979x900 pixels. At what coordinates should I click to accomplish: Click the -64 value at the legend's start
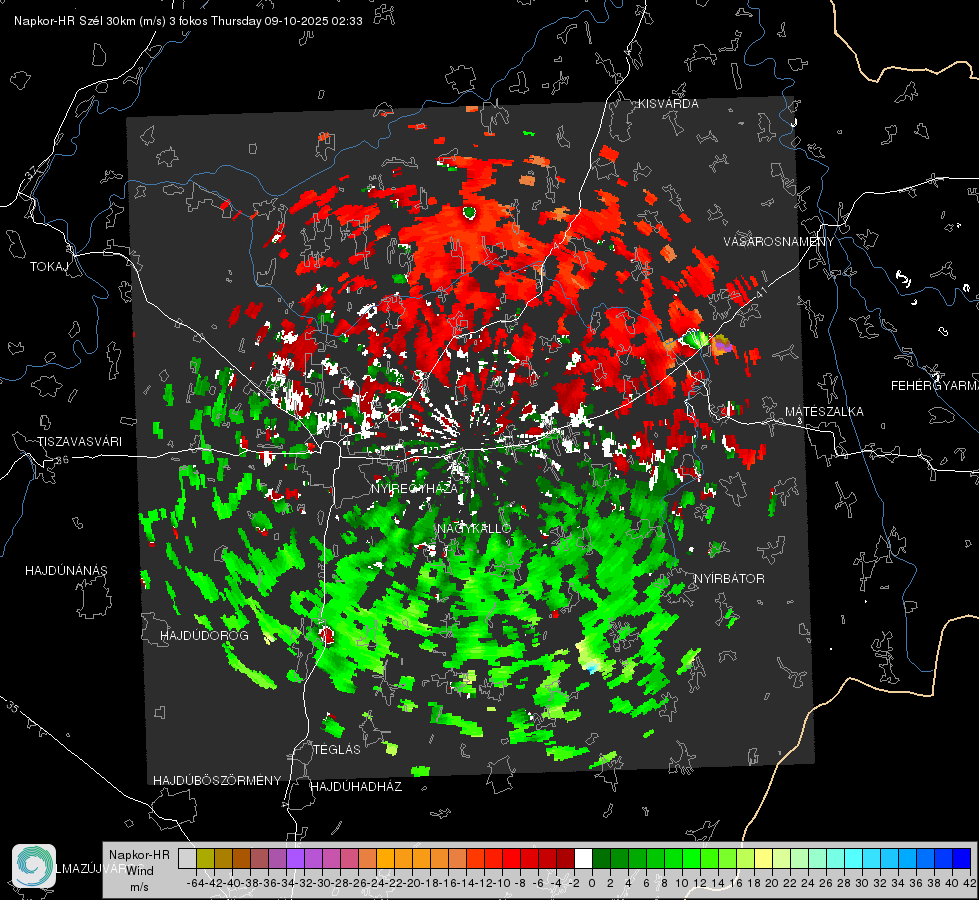point(196,883)
